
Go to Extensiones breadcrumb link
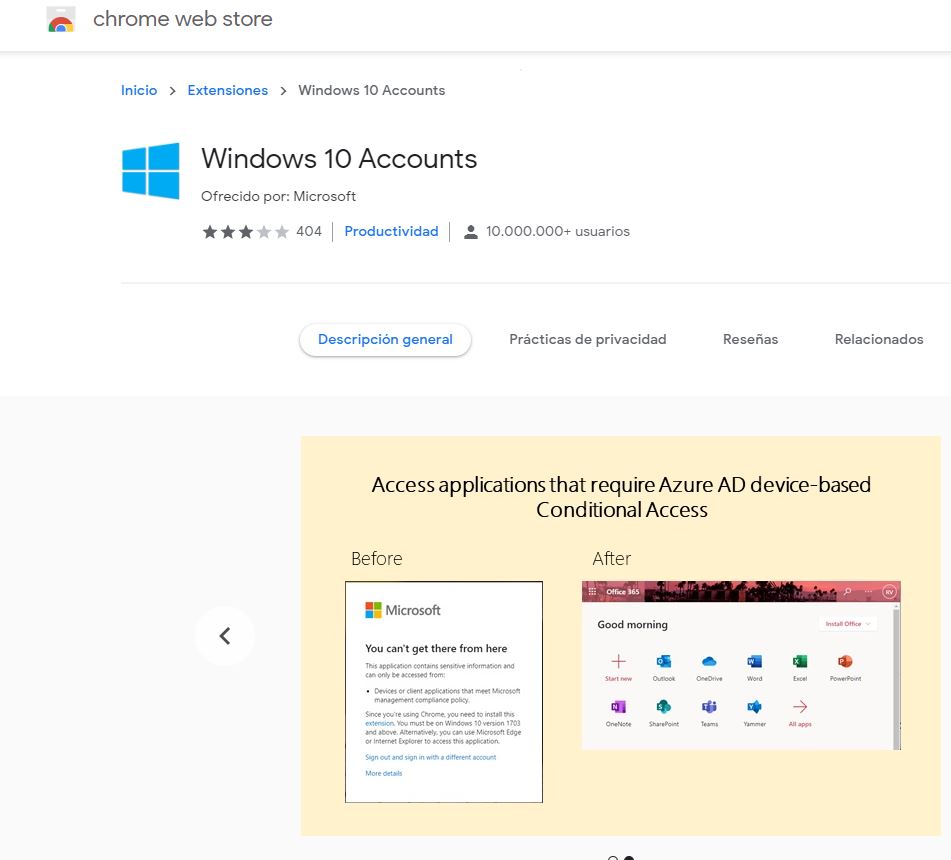tap(227, 90)
